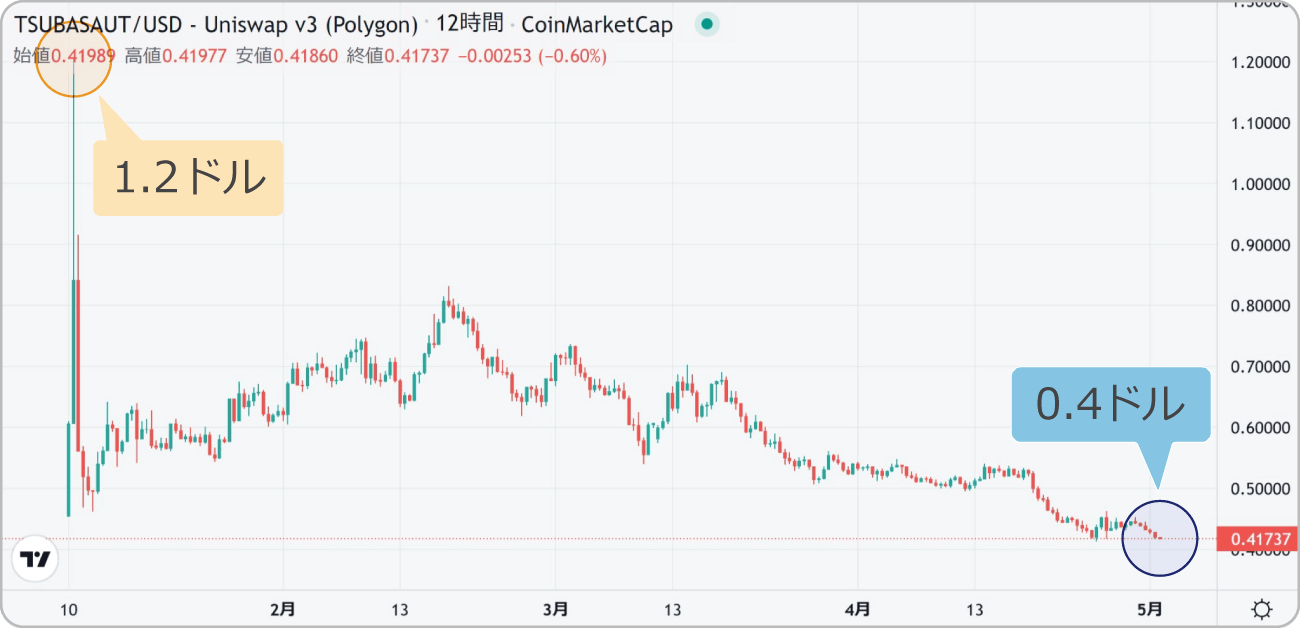
Task: Click the 13 date label between 4月 and 5月
Action: tap(974, 608)
